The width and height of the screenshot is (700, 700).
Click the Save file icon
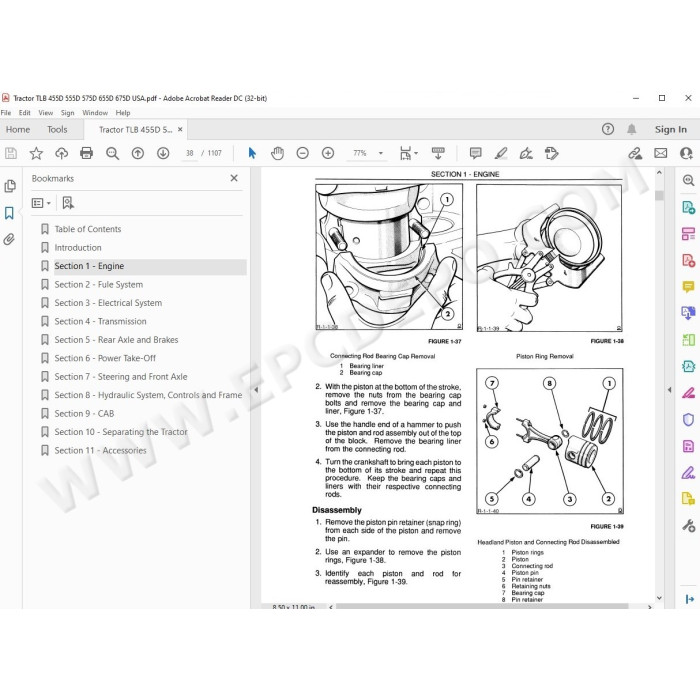11,154
